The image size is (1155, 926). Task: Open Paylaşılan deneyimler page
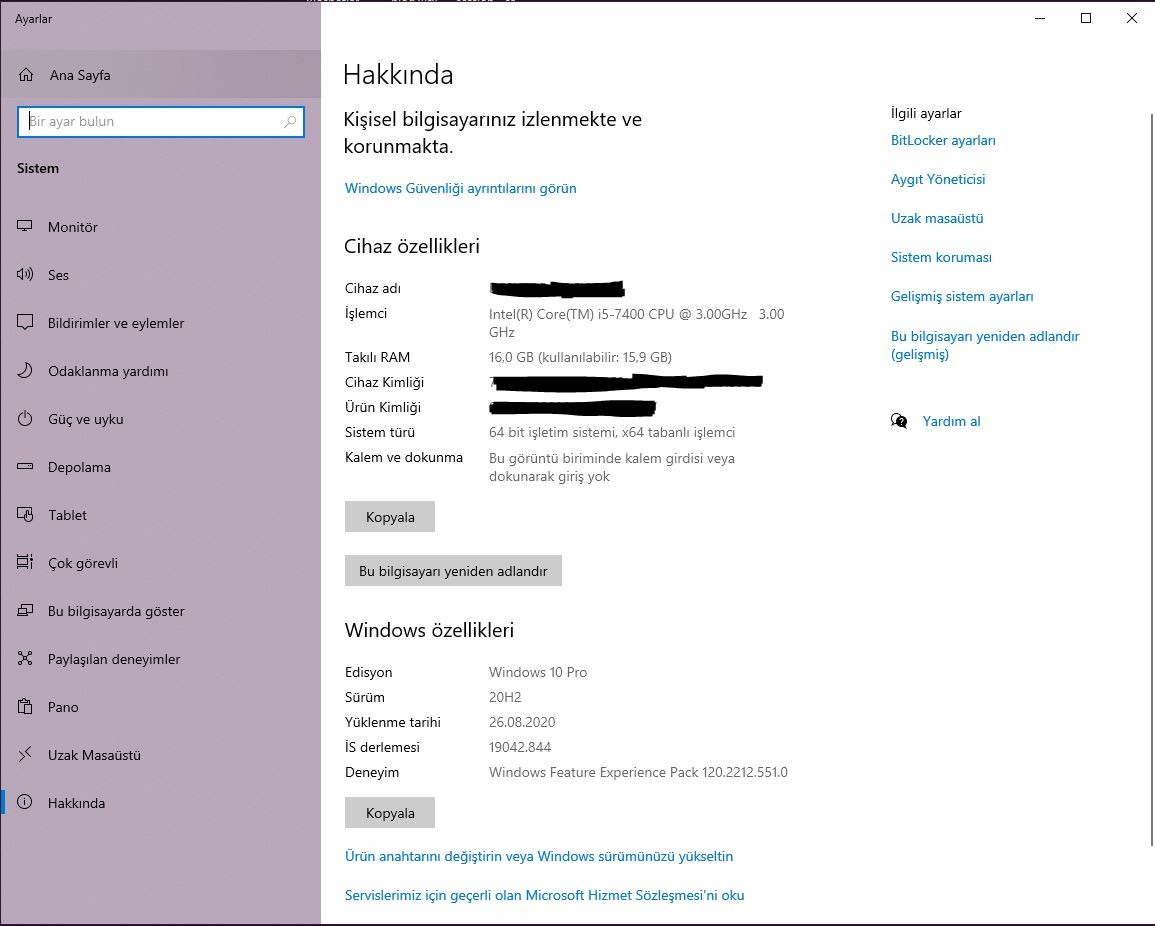click(161, 659)
